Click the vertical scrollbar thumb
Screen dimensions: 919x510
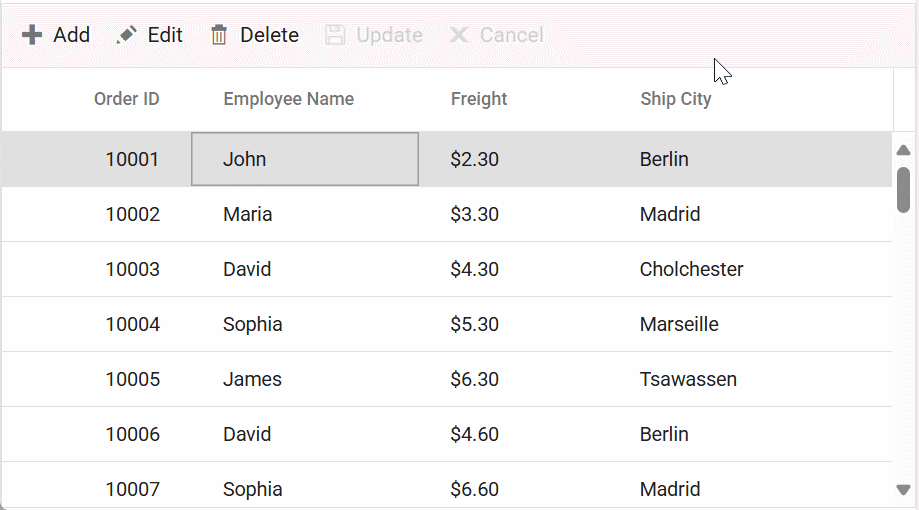(903, 189)
